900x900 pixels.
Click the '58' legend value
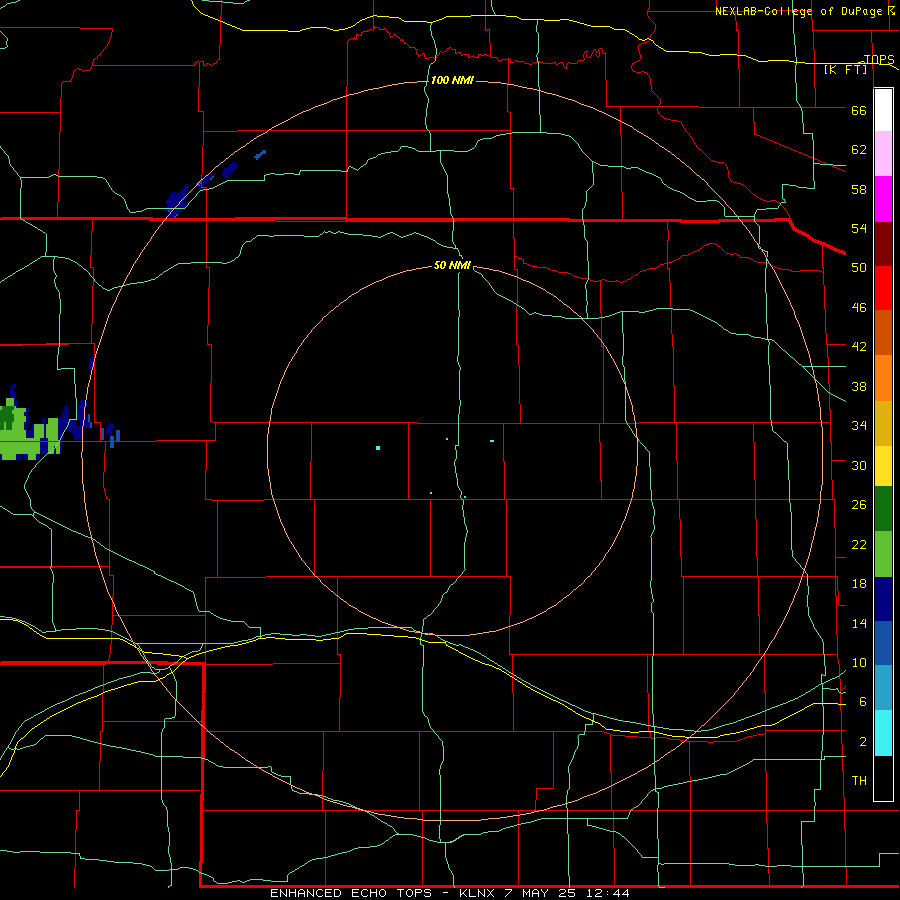[x=859, y=189]
